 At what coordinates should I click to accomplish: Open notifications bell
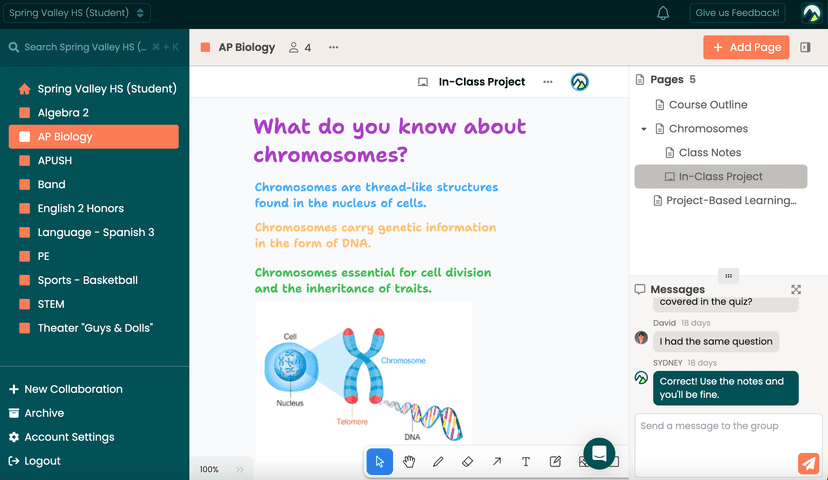(663, 14)
